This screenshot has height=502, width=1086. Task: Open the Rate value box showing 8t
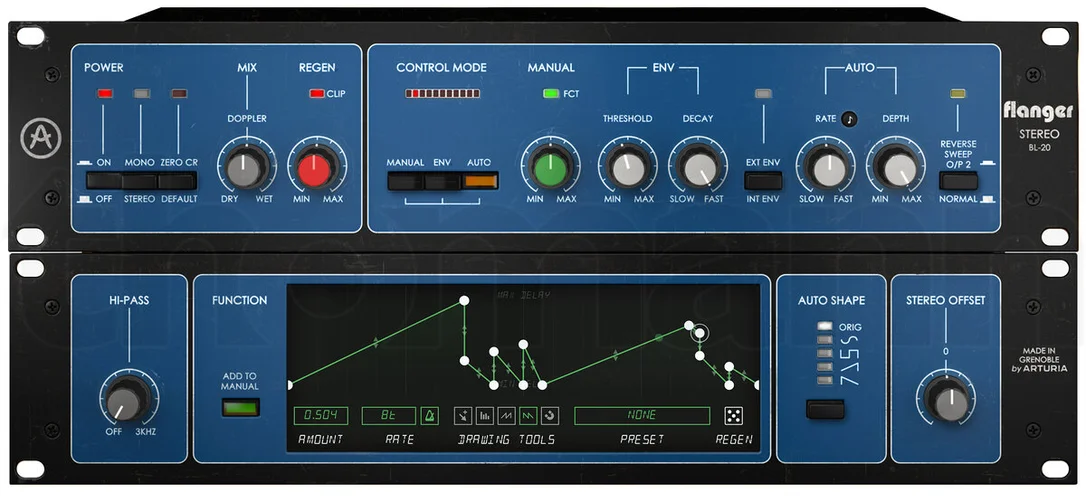pyautogui.click(x=389, y=415)
